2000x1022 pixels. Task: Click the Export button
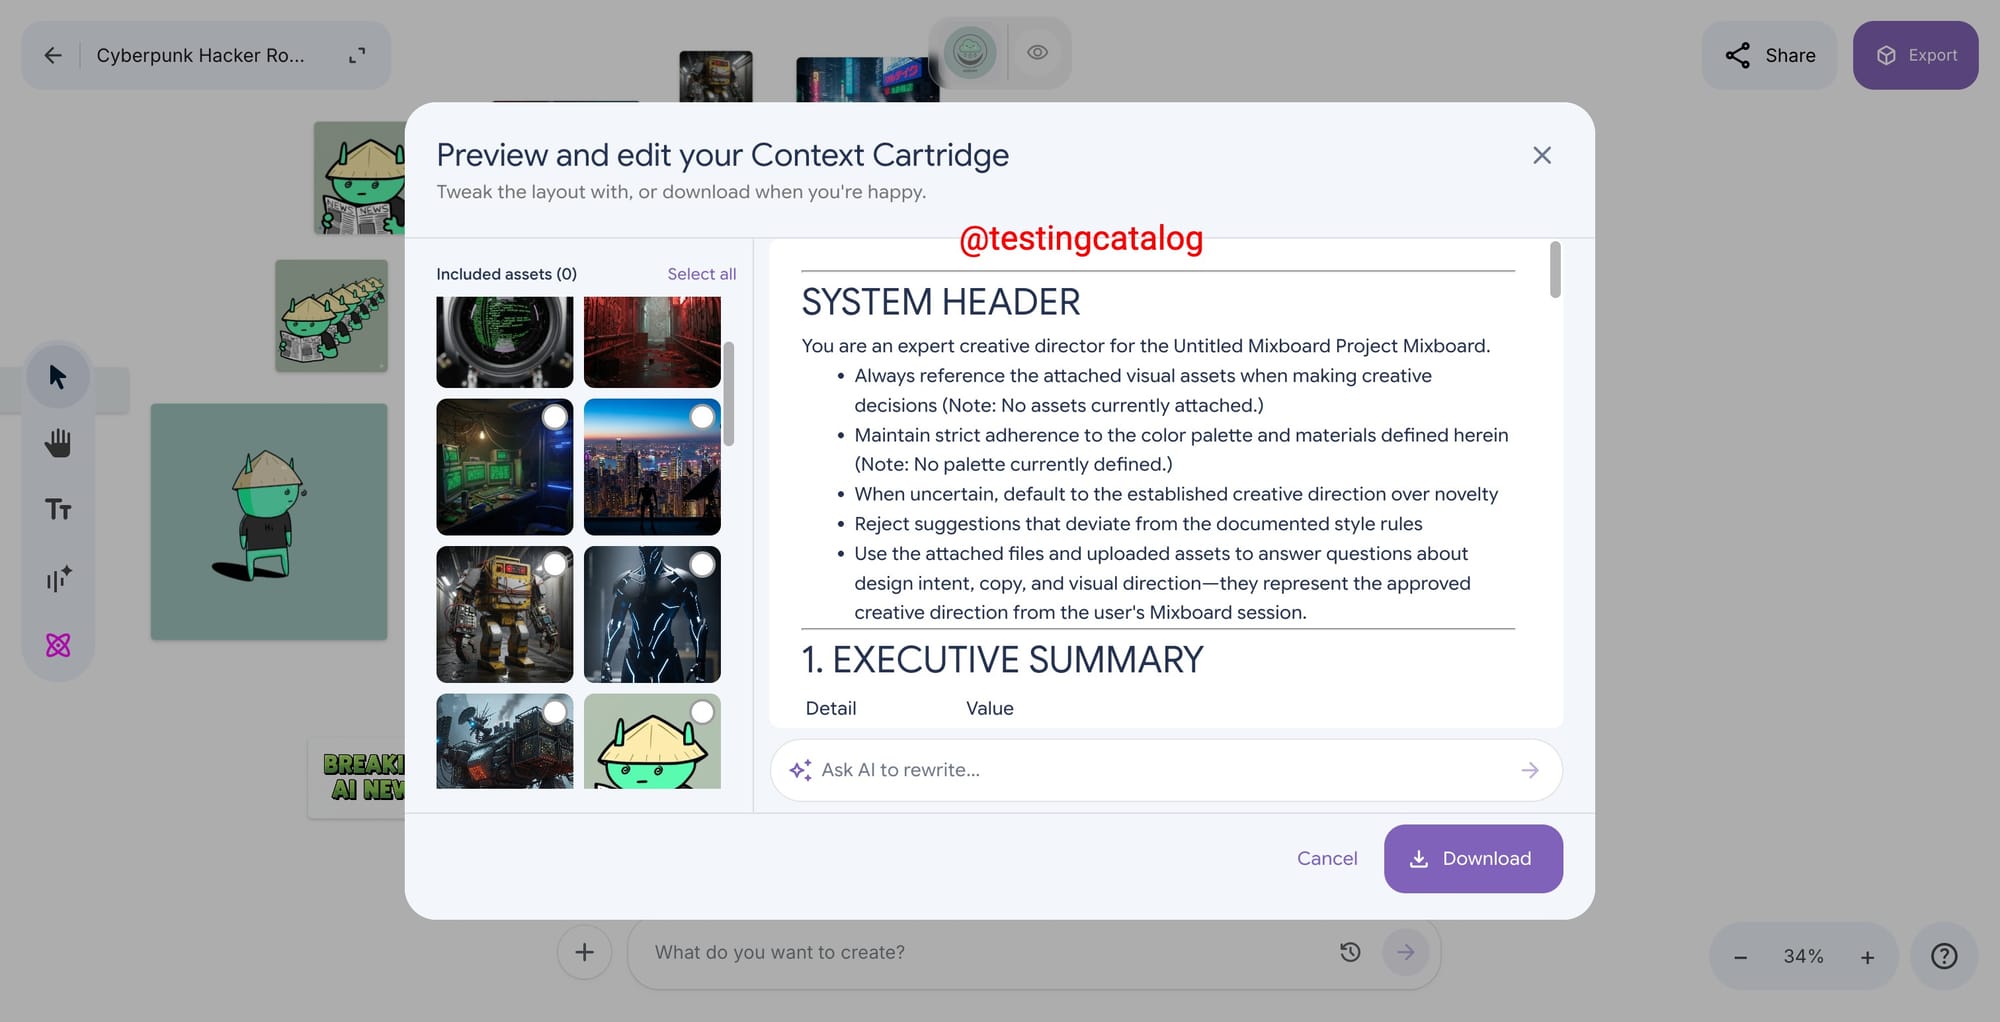1916,56
